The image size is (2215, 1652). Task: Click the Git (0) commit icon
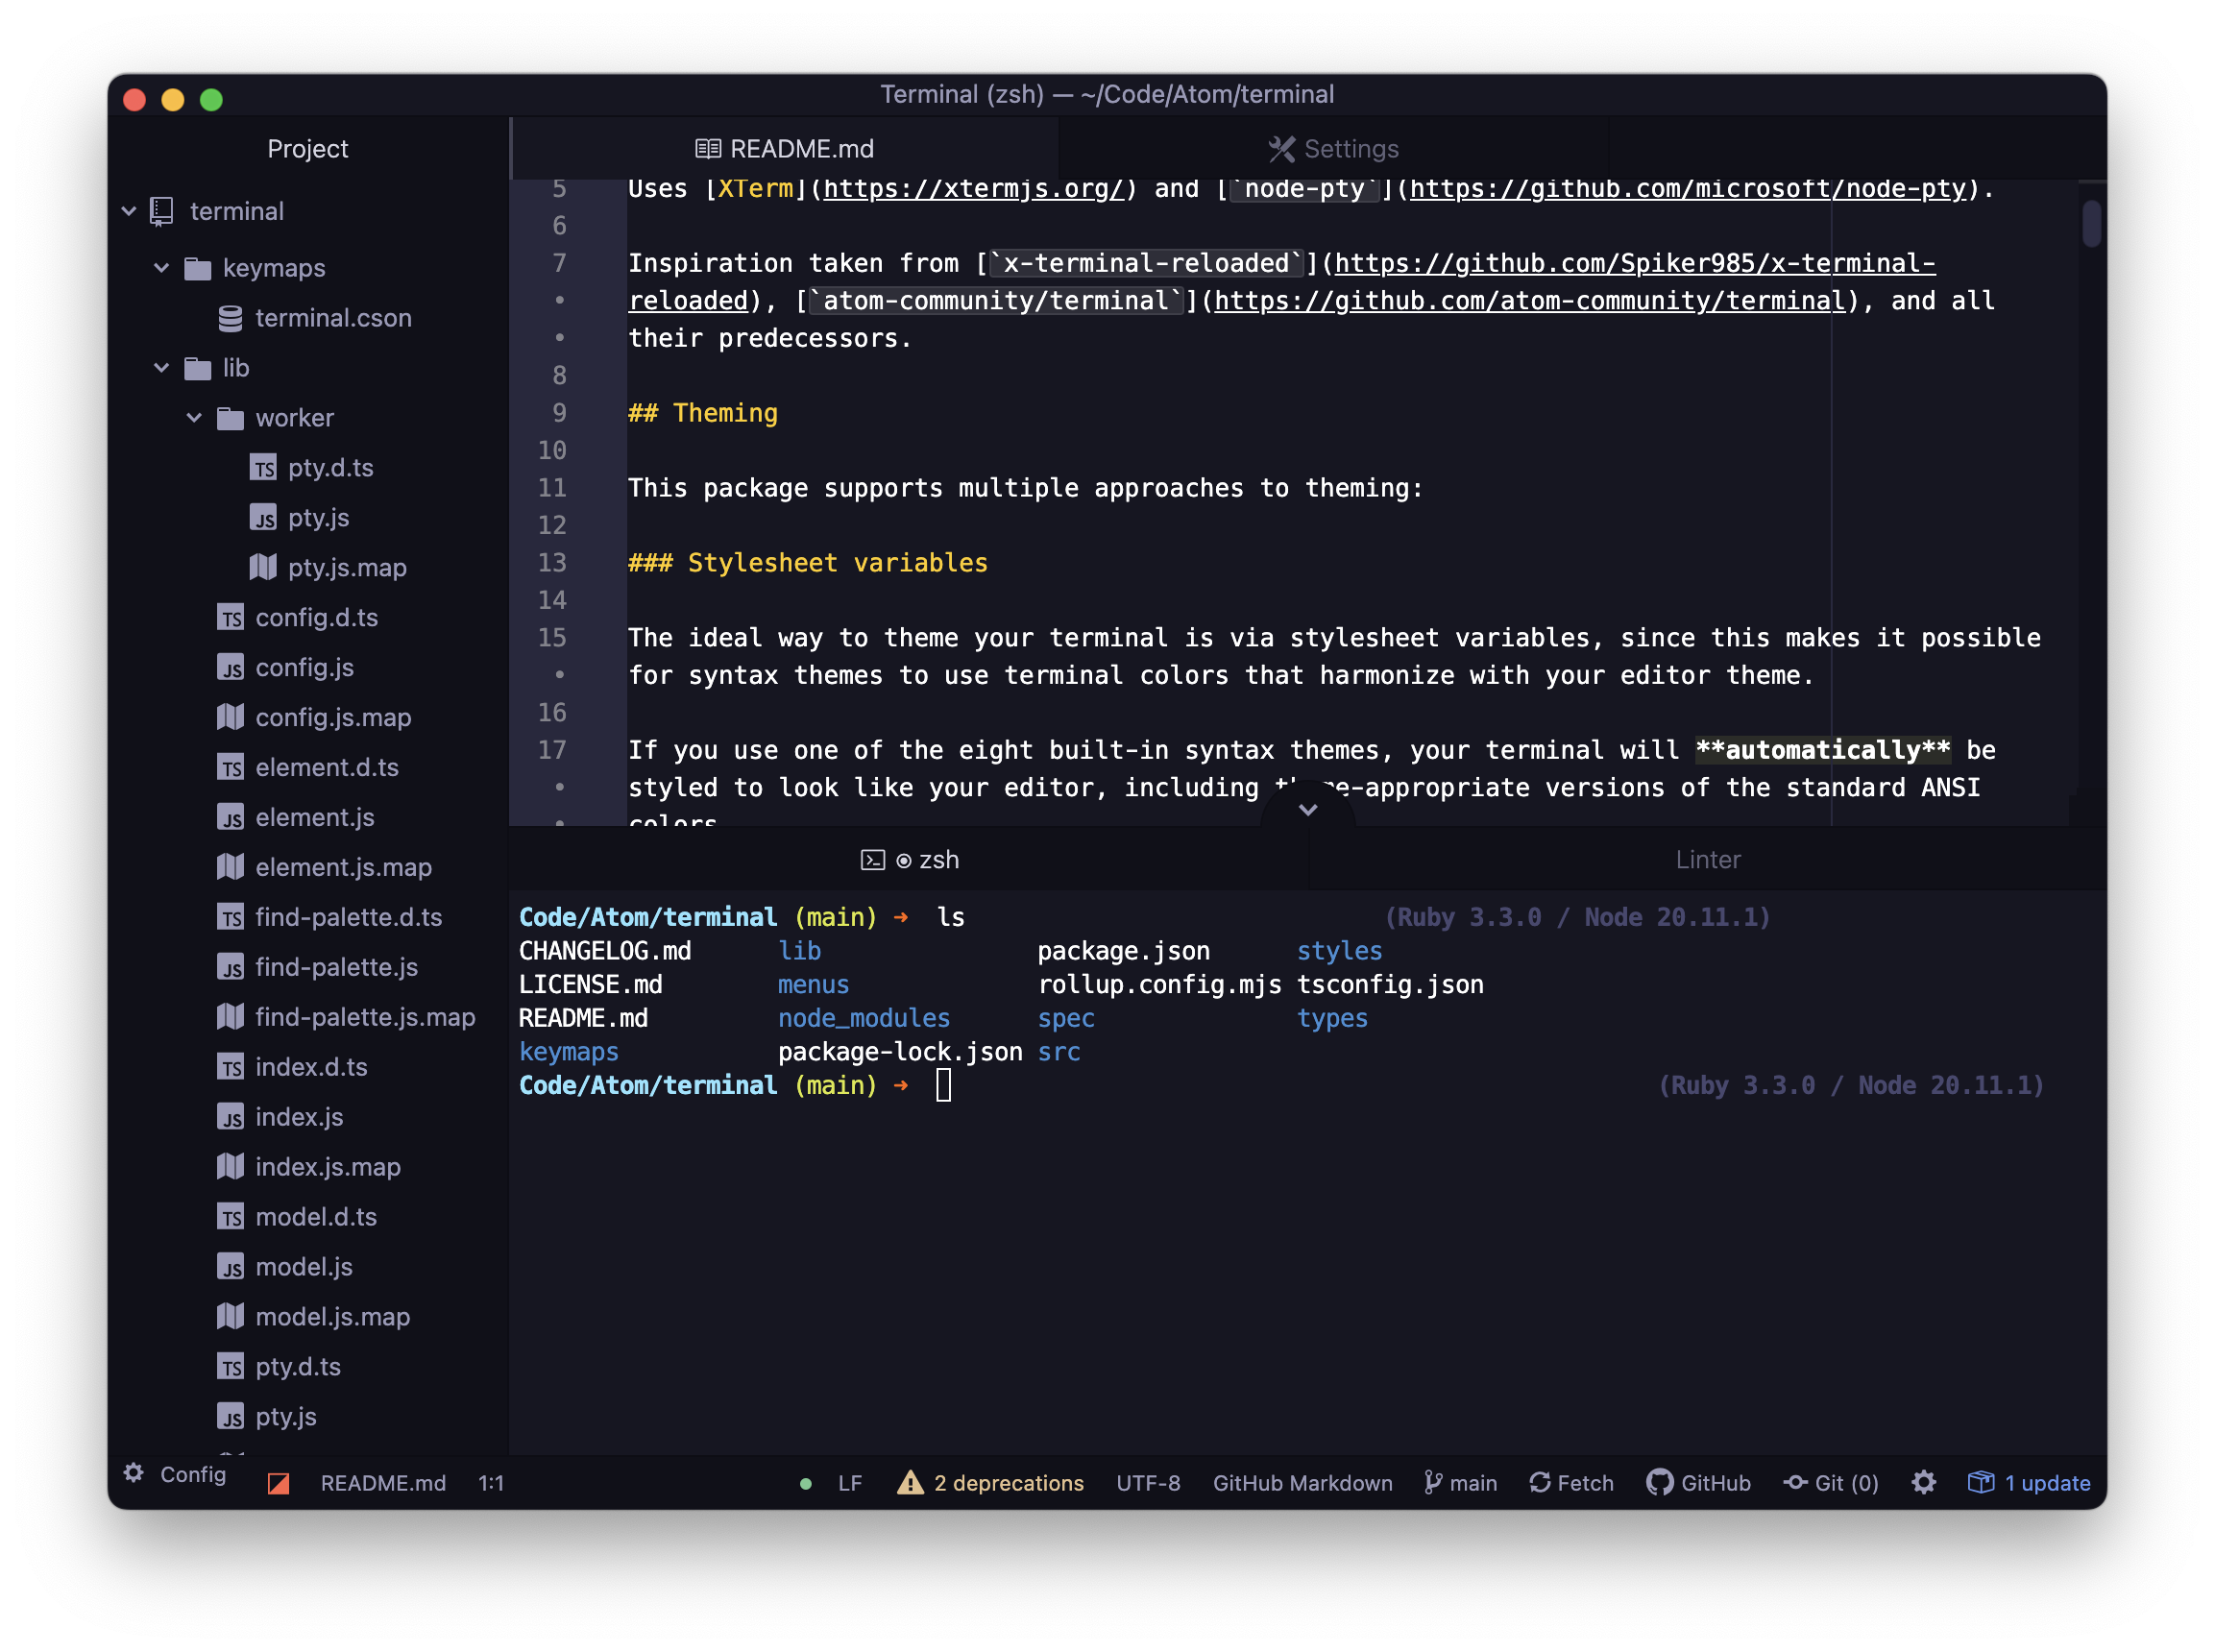[x=1795, y=1482]
